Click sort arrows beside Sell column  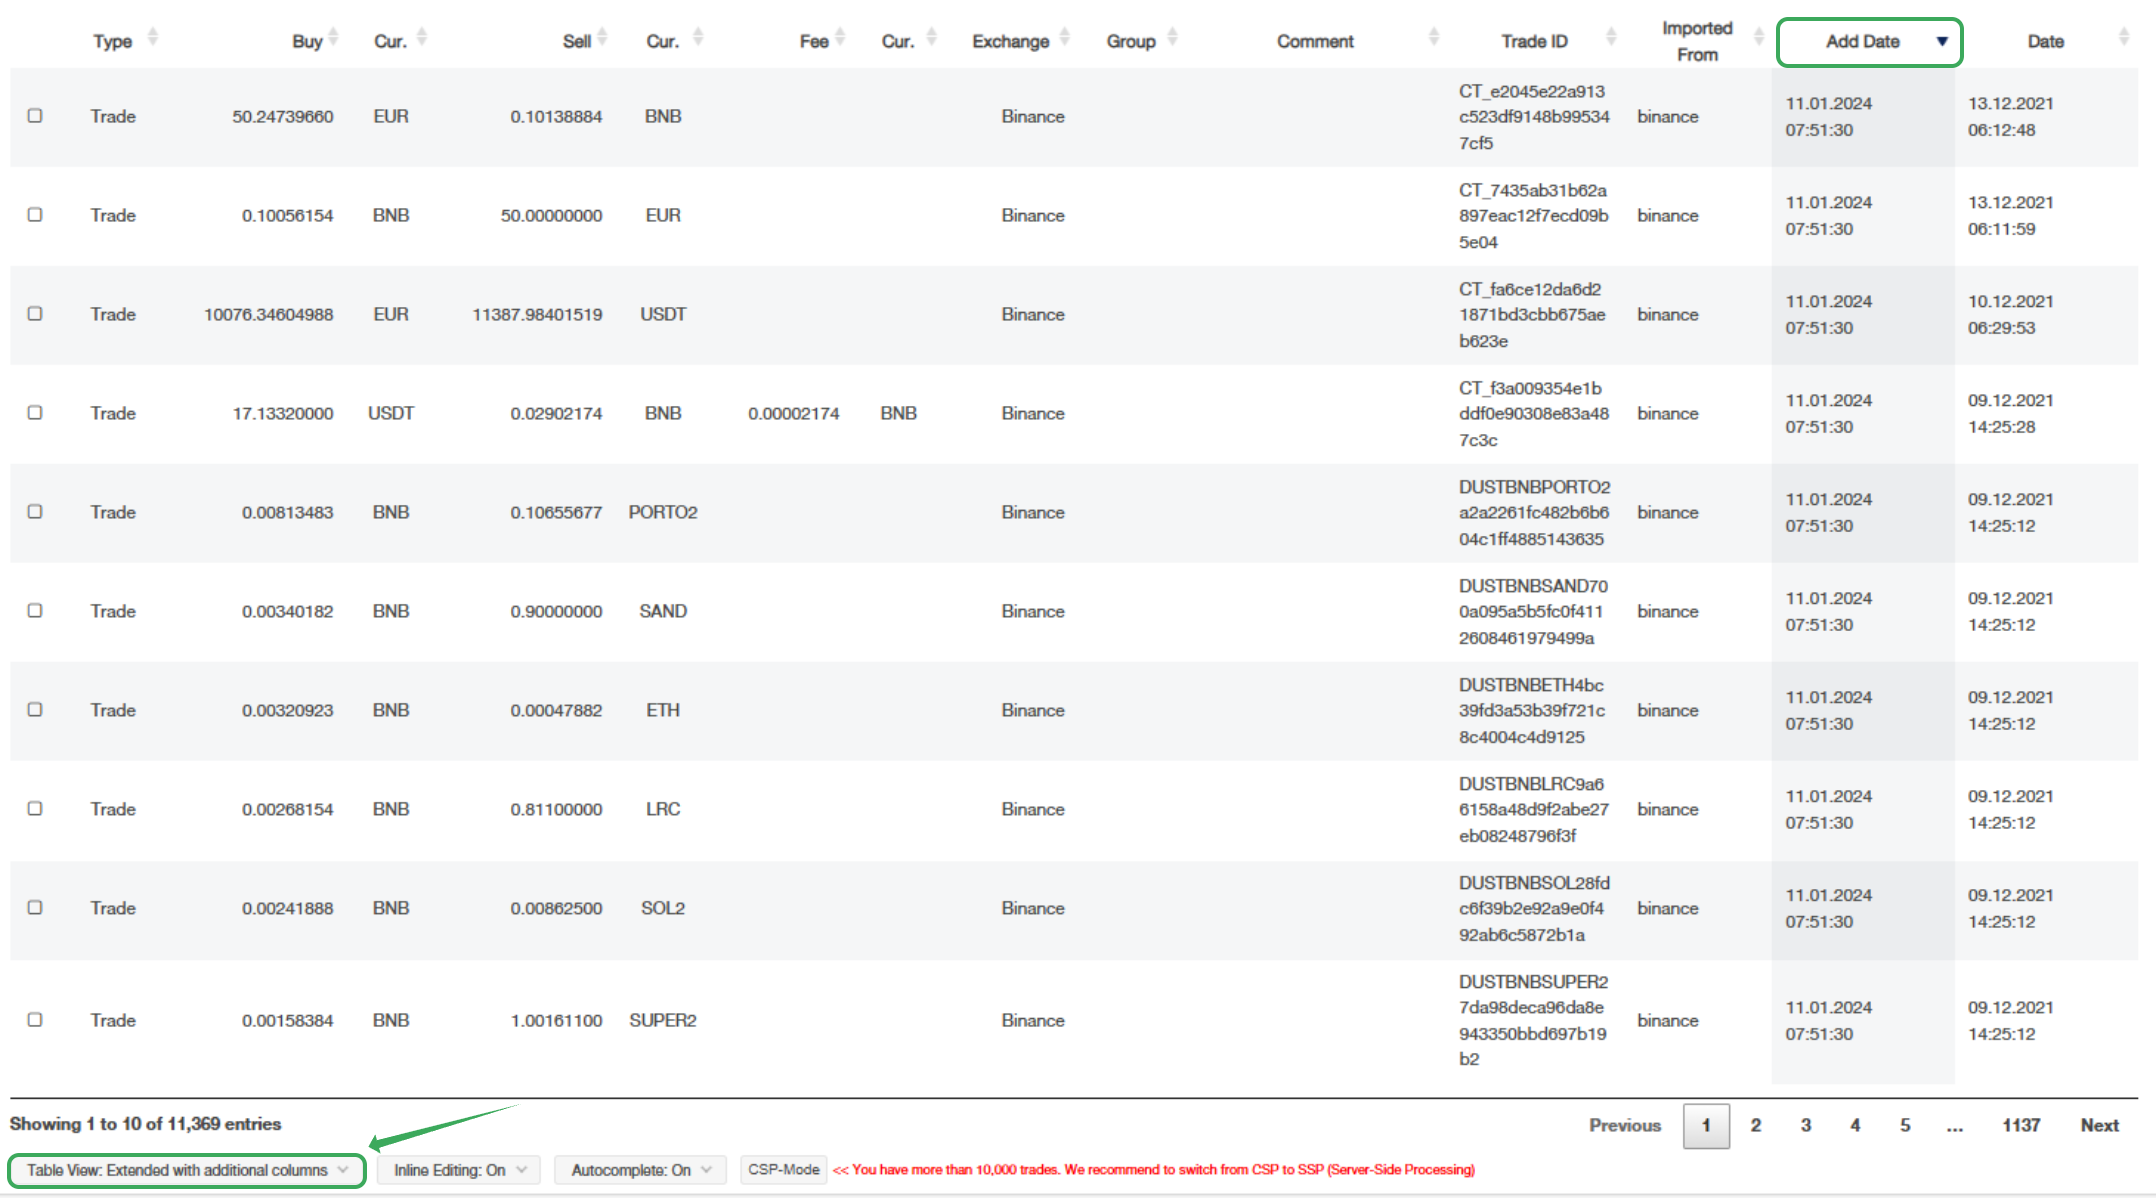(603, 38)
